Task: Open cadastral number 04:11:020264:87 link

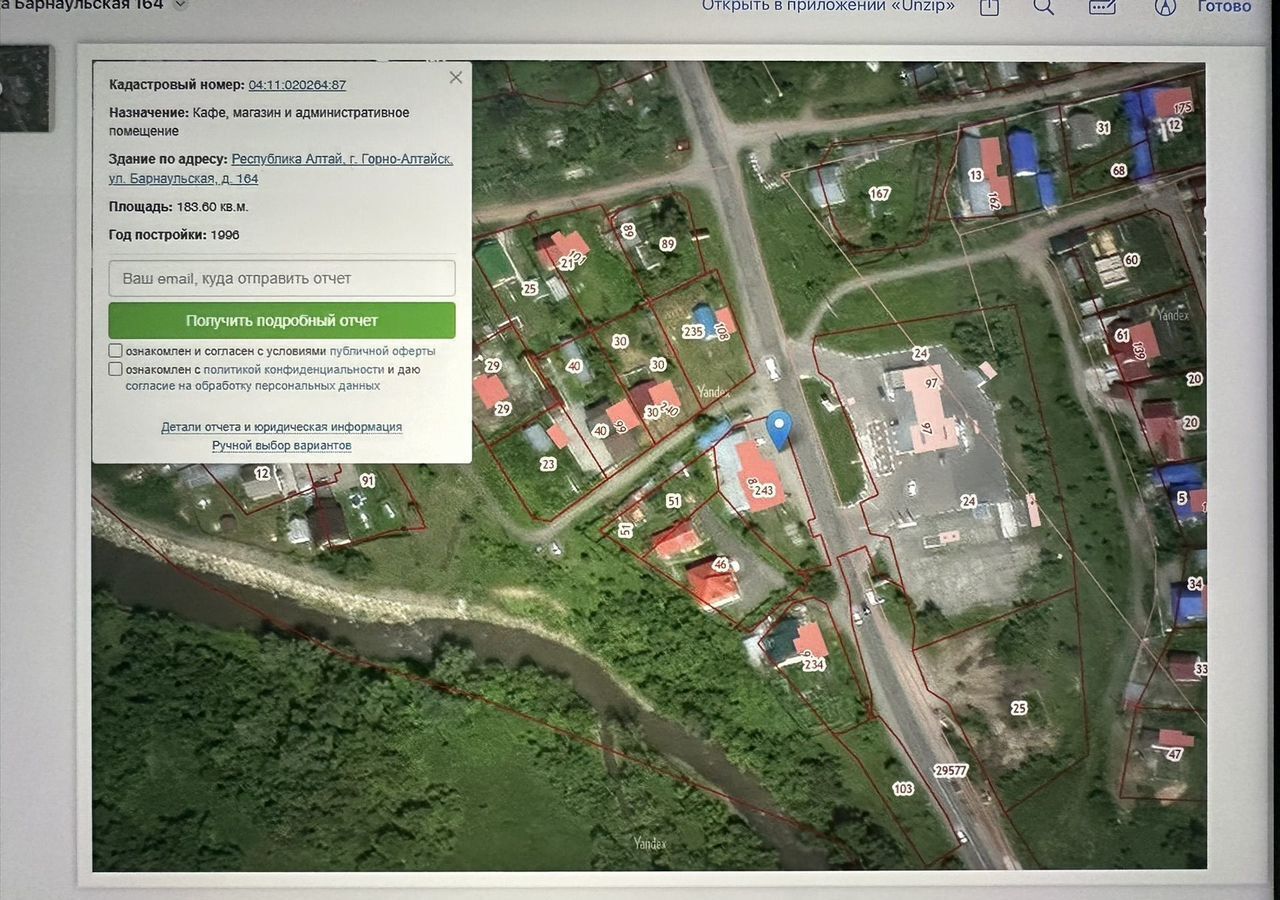Action: tap(297, 85)
